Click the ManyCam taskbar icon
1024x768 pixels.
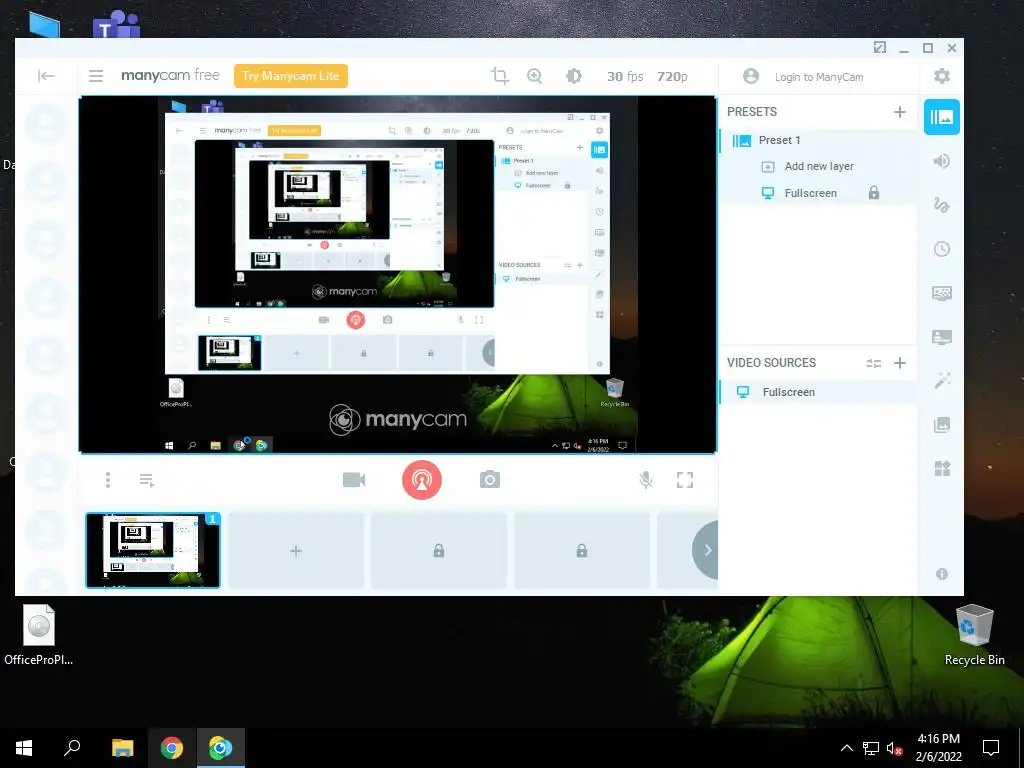pyautogui.click(x=221, y=748)
